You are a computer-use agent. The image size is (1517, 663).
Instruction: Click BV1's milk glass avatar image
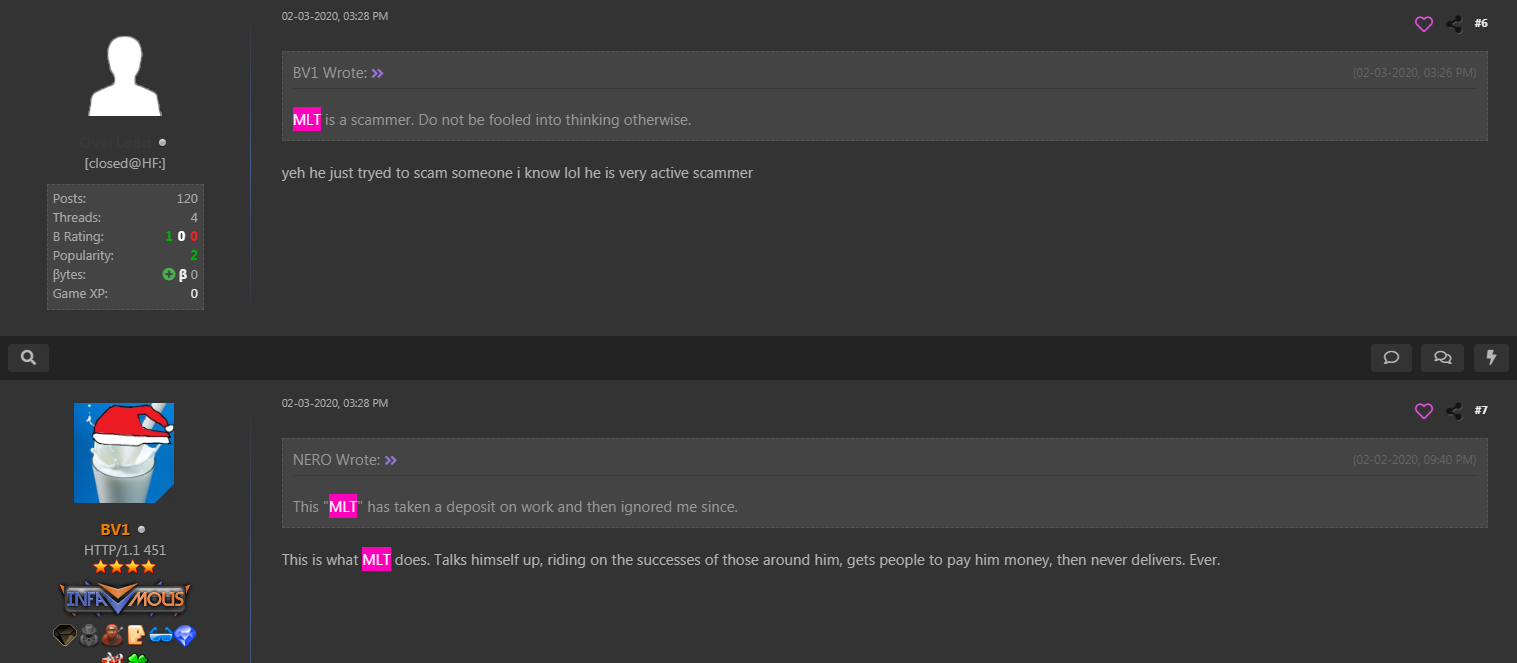coord(124,453)
